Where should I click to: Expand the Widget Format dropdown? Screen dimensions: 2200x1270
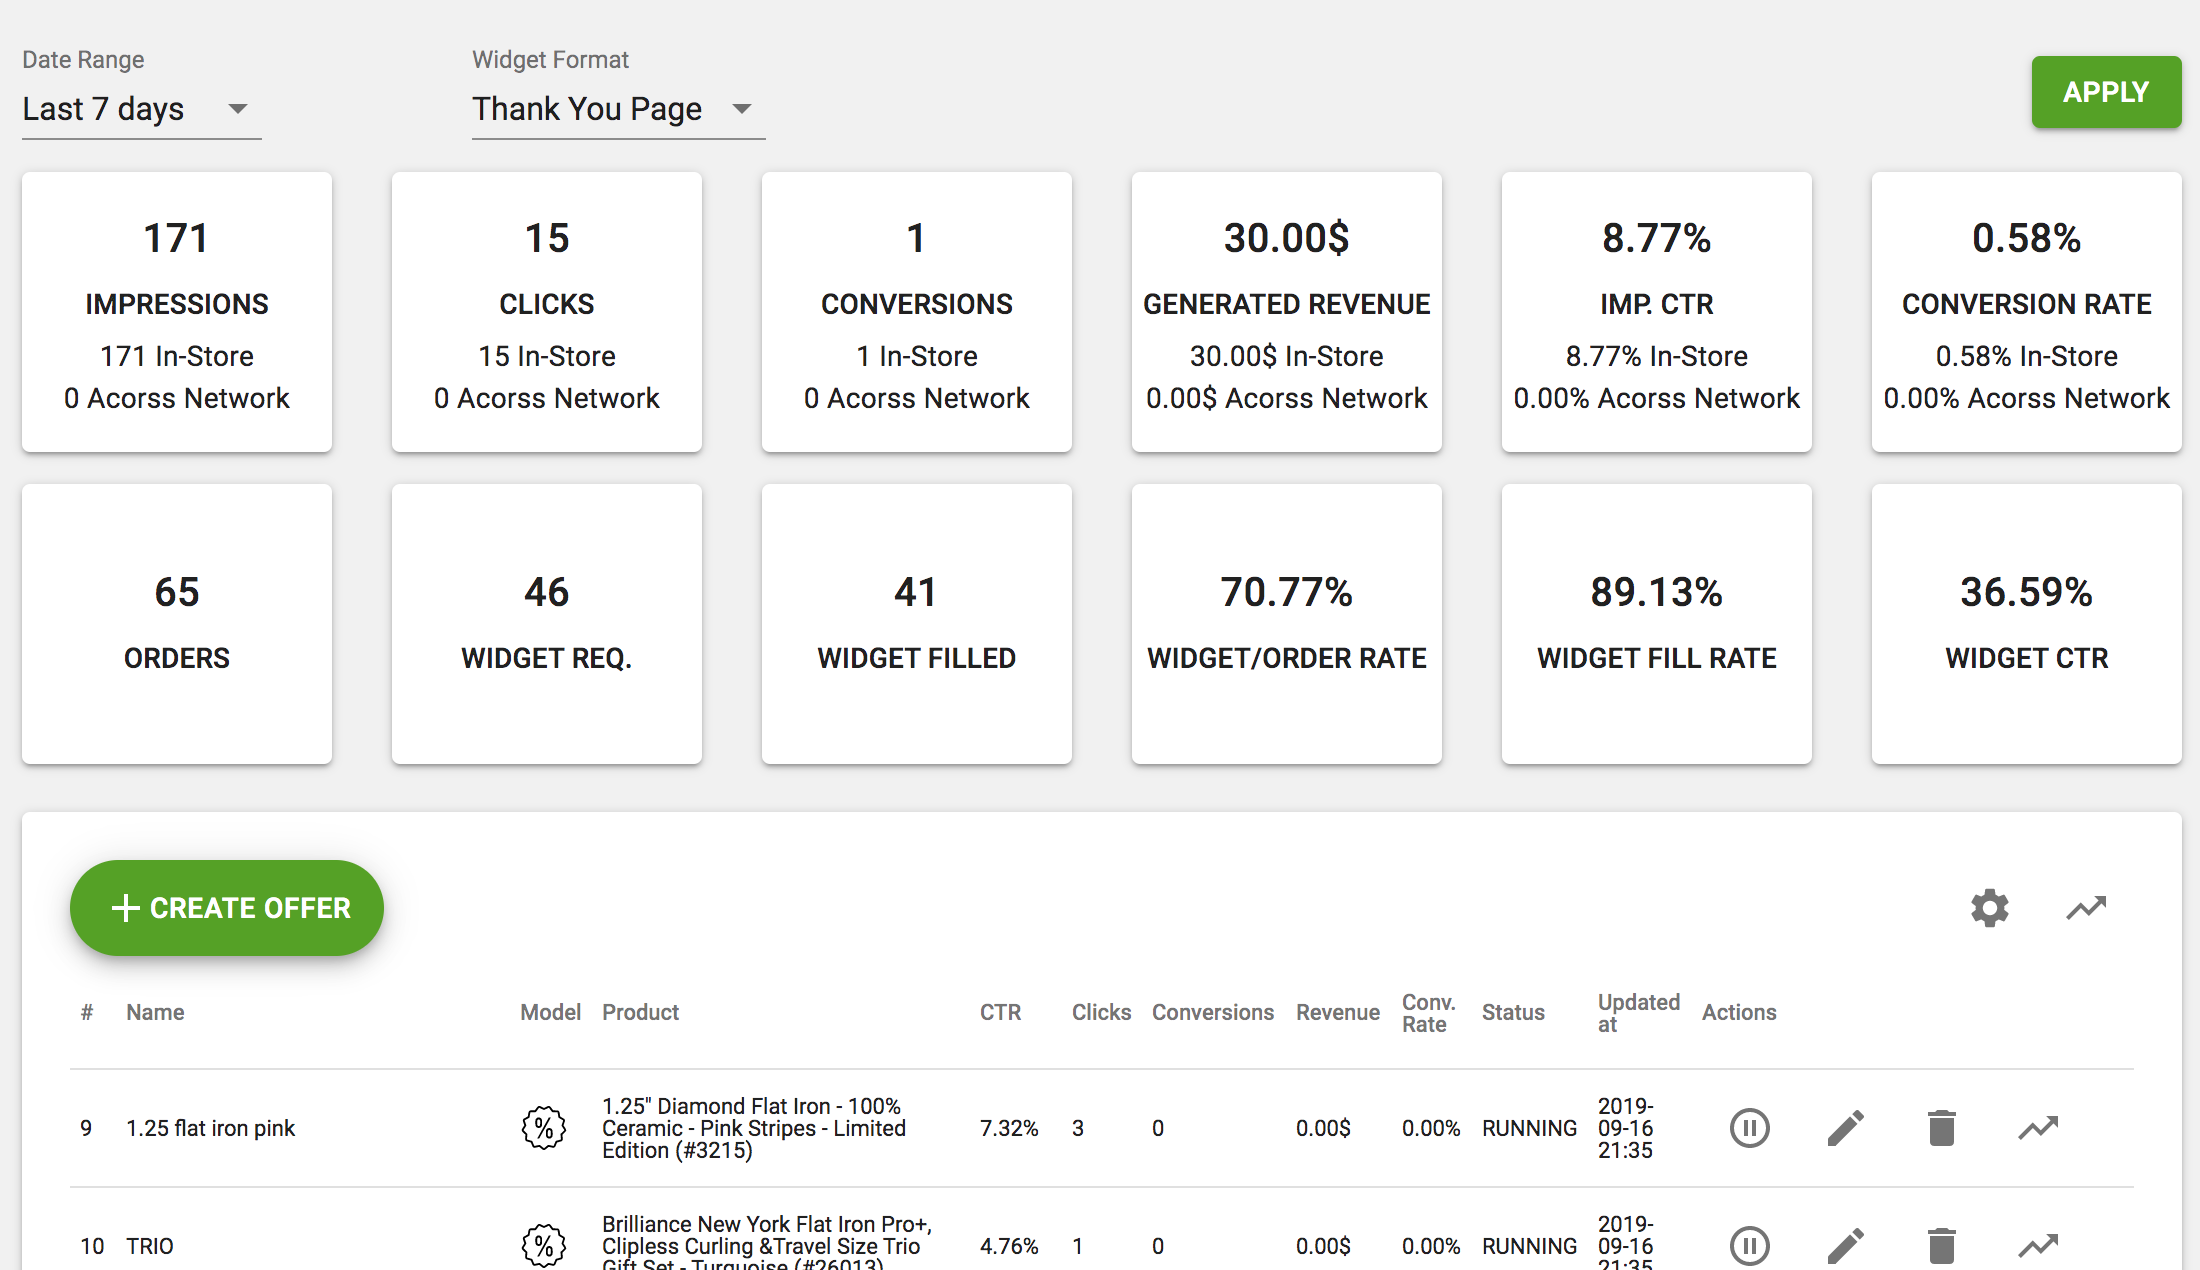coord(618,109)
